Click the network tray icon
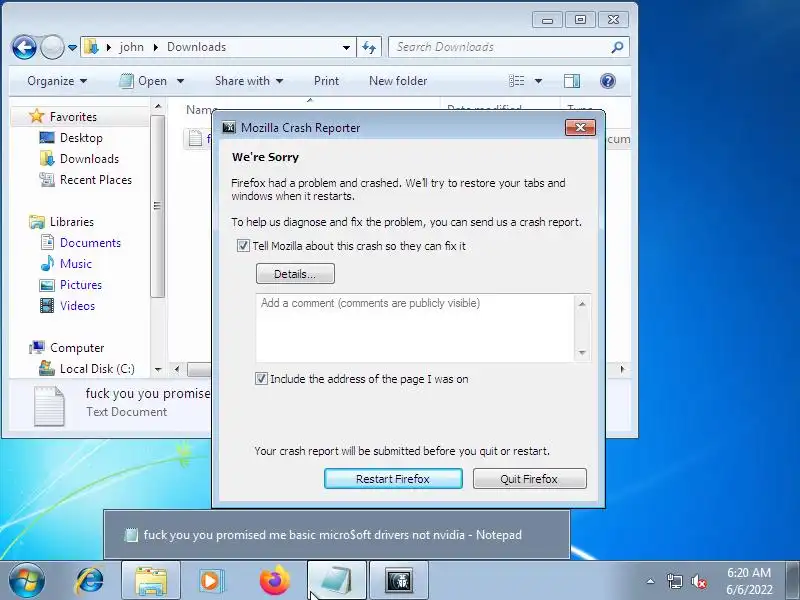Screen dimensions: 800x600 [x=674, y=581]
